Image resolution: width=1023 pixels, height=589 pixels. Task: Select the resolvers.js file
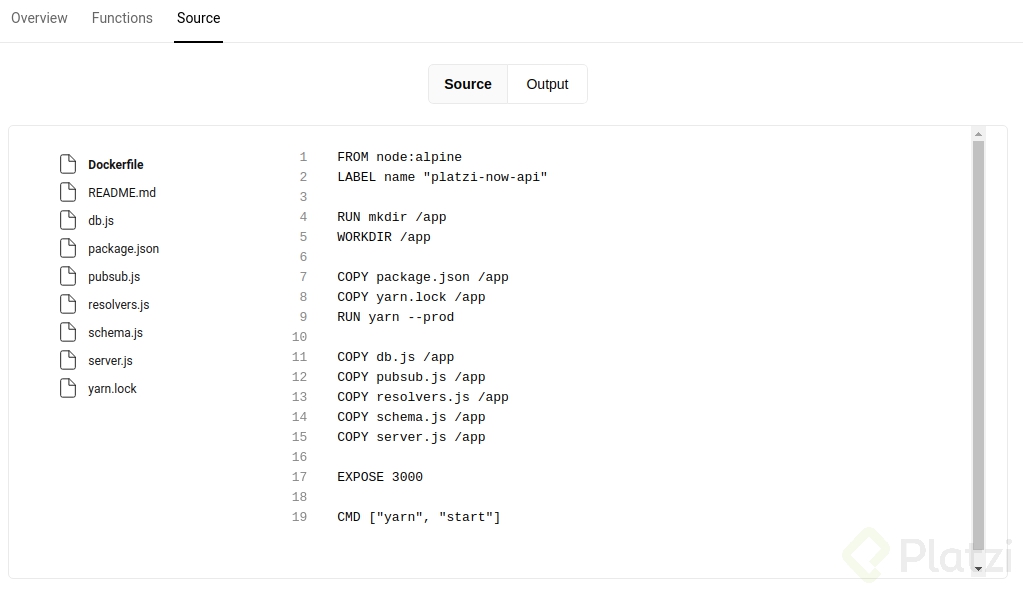click(117, 304)
